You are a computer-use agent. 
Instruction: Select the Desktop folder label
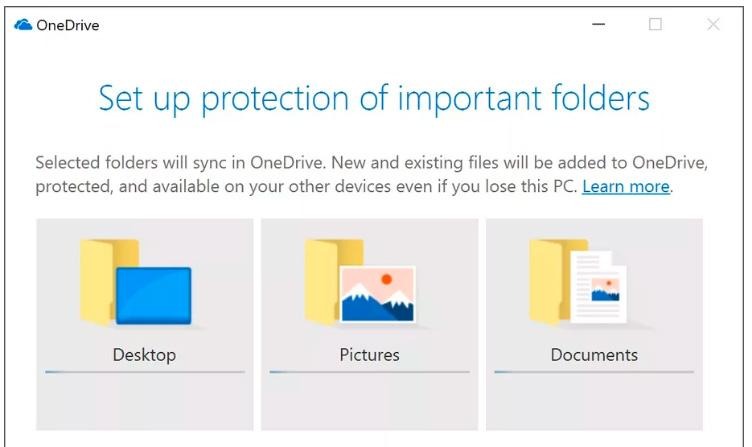coord(144,354)
